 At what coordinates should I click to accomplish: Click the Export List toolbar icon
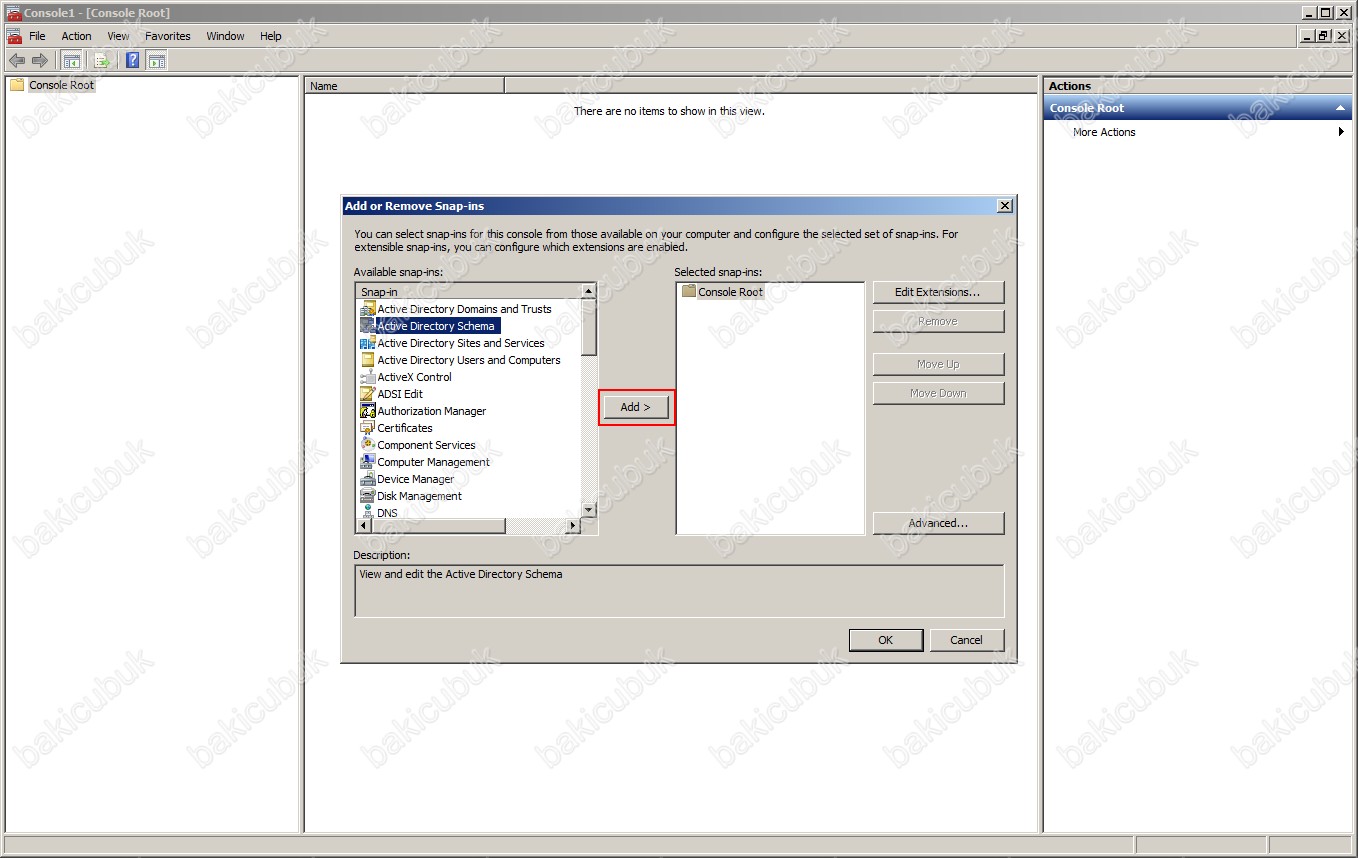tap(102, 61)
